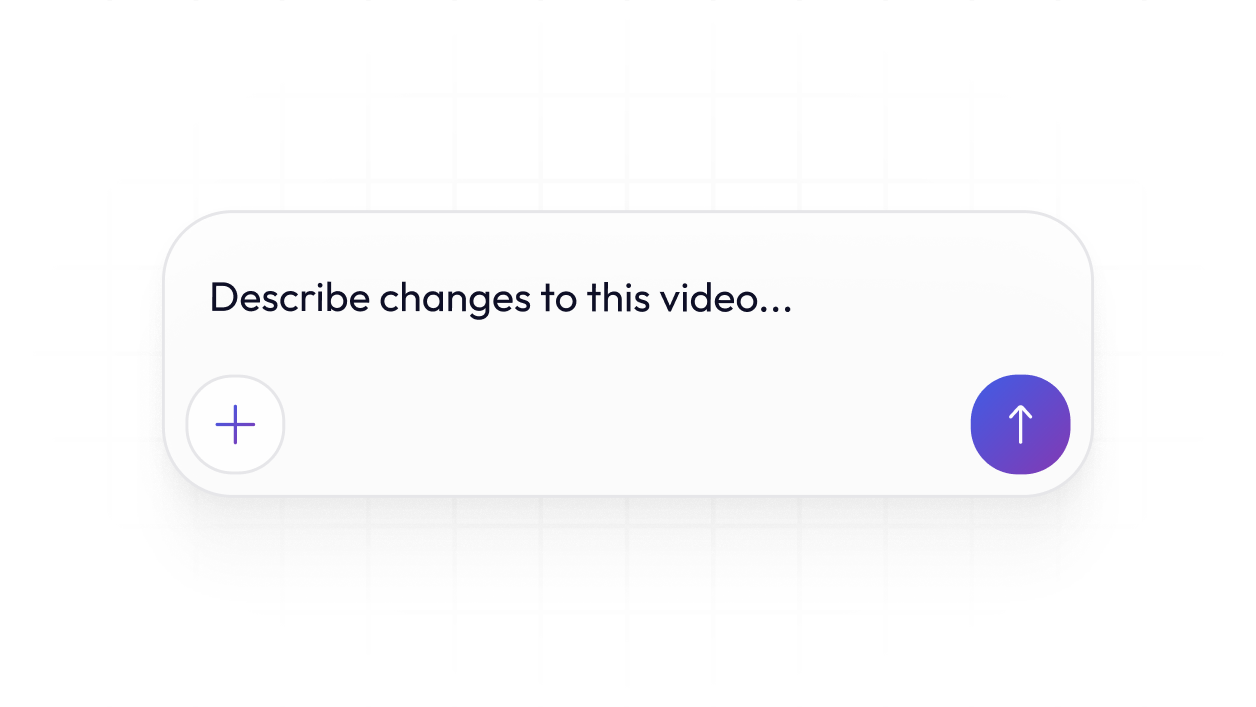Click the placeholder text 'Describe changes to this video…'
Image resolution: width=1256 pixels, height=707 pixels.
click(x=500, y=298)
